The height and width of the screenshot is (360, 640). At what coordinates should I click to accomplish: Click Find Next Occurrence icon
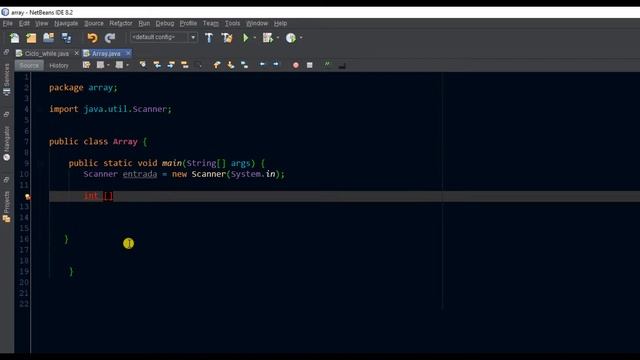coord(171,65)
